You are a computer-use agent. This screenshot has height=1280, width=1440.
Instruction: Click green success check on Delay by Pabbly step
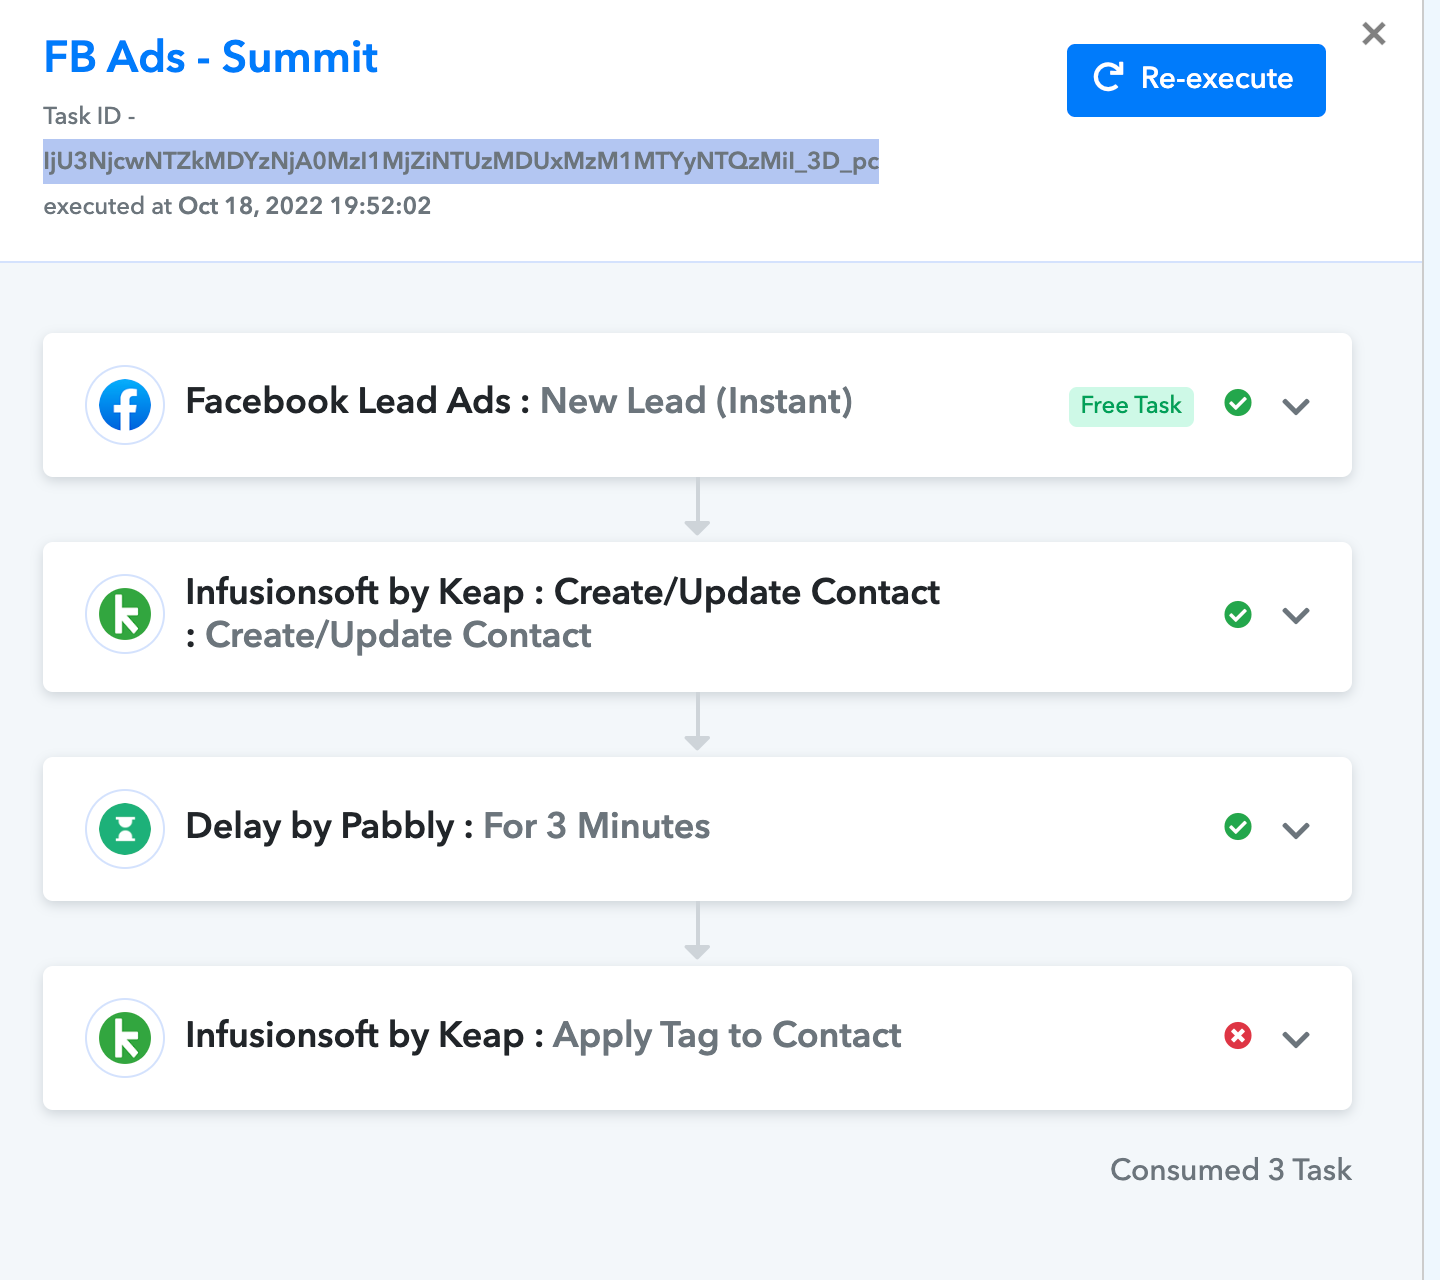pyautogui.click(x=1238, y=827)
